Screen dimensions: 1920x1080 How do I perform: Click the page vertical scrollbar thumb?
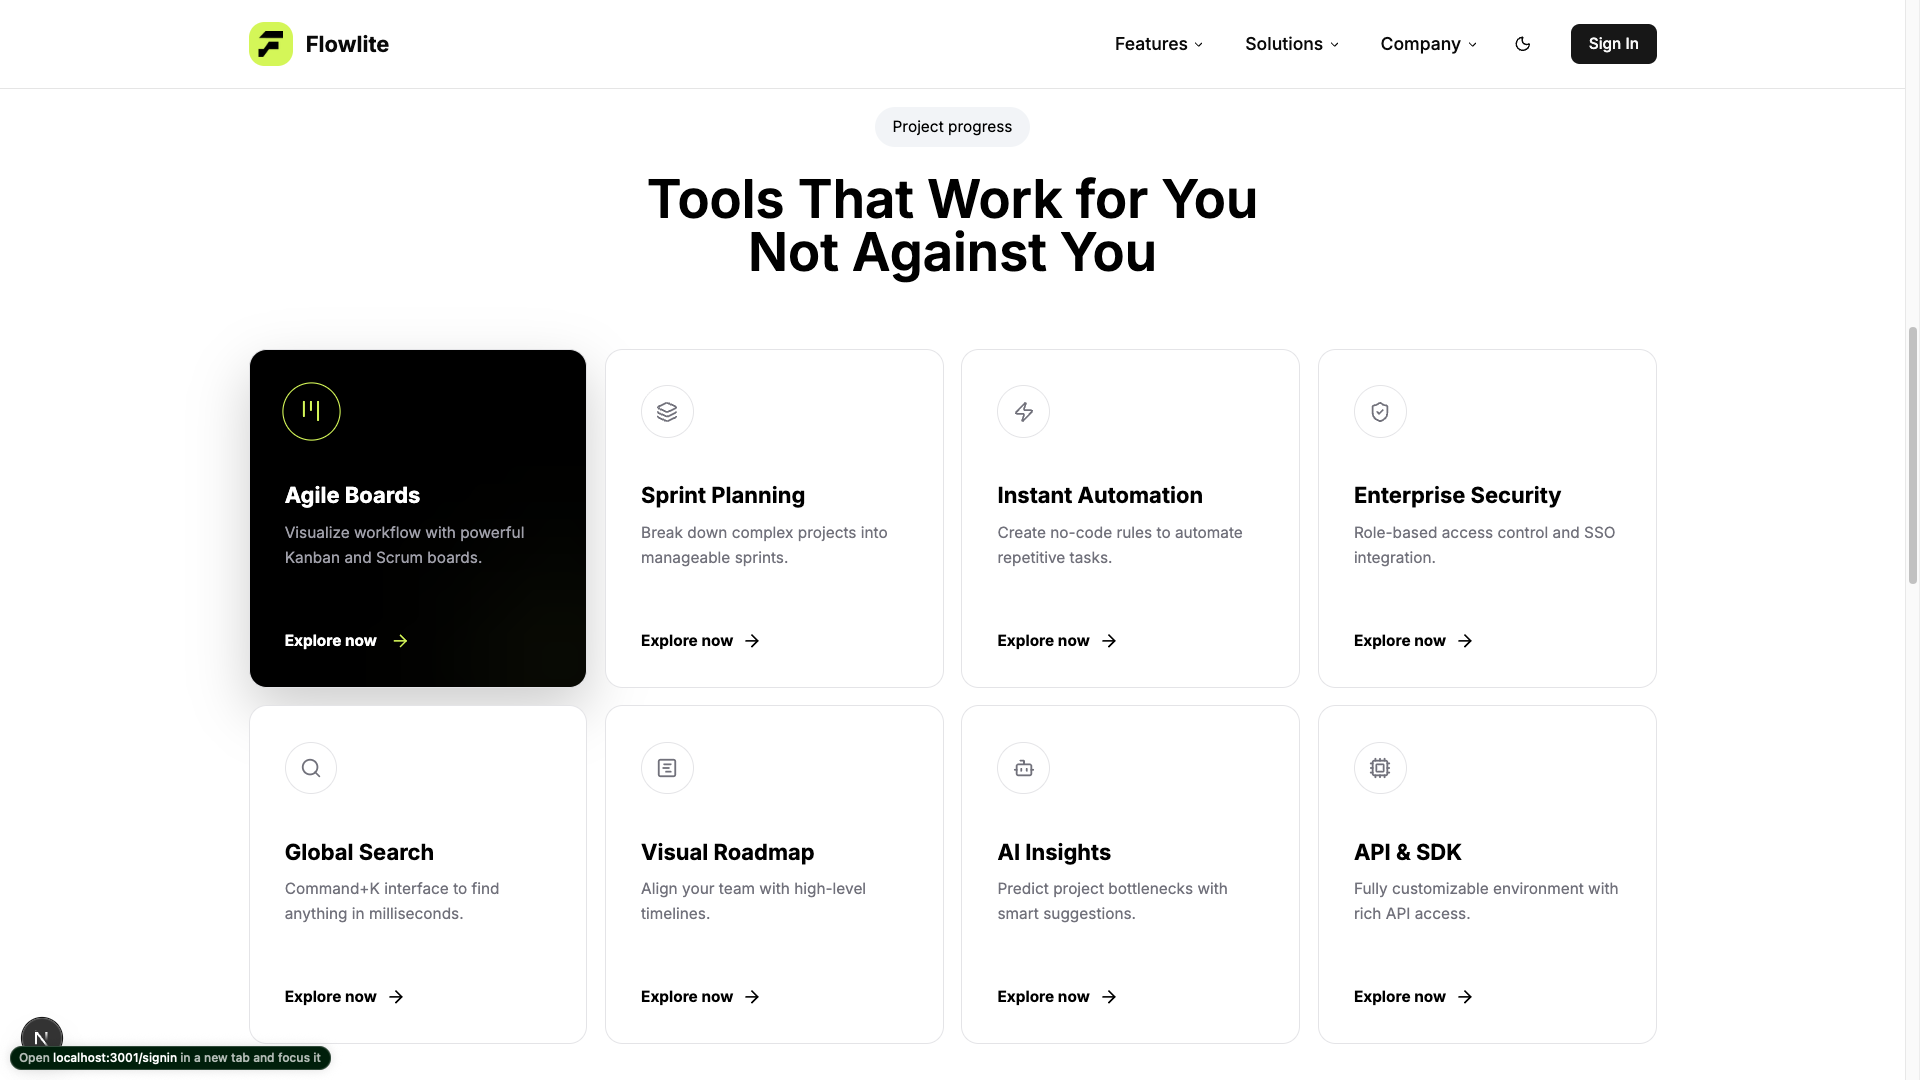(x=1912, y=455)
